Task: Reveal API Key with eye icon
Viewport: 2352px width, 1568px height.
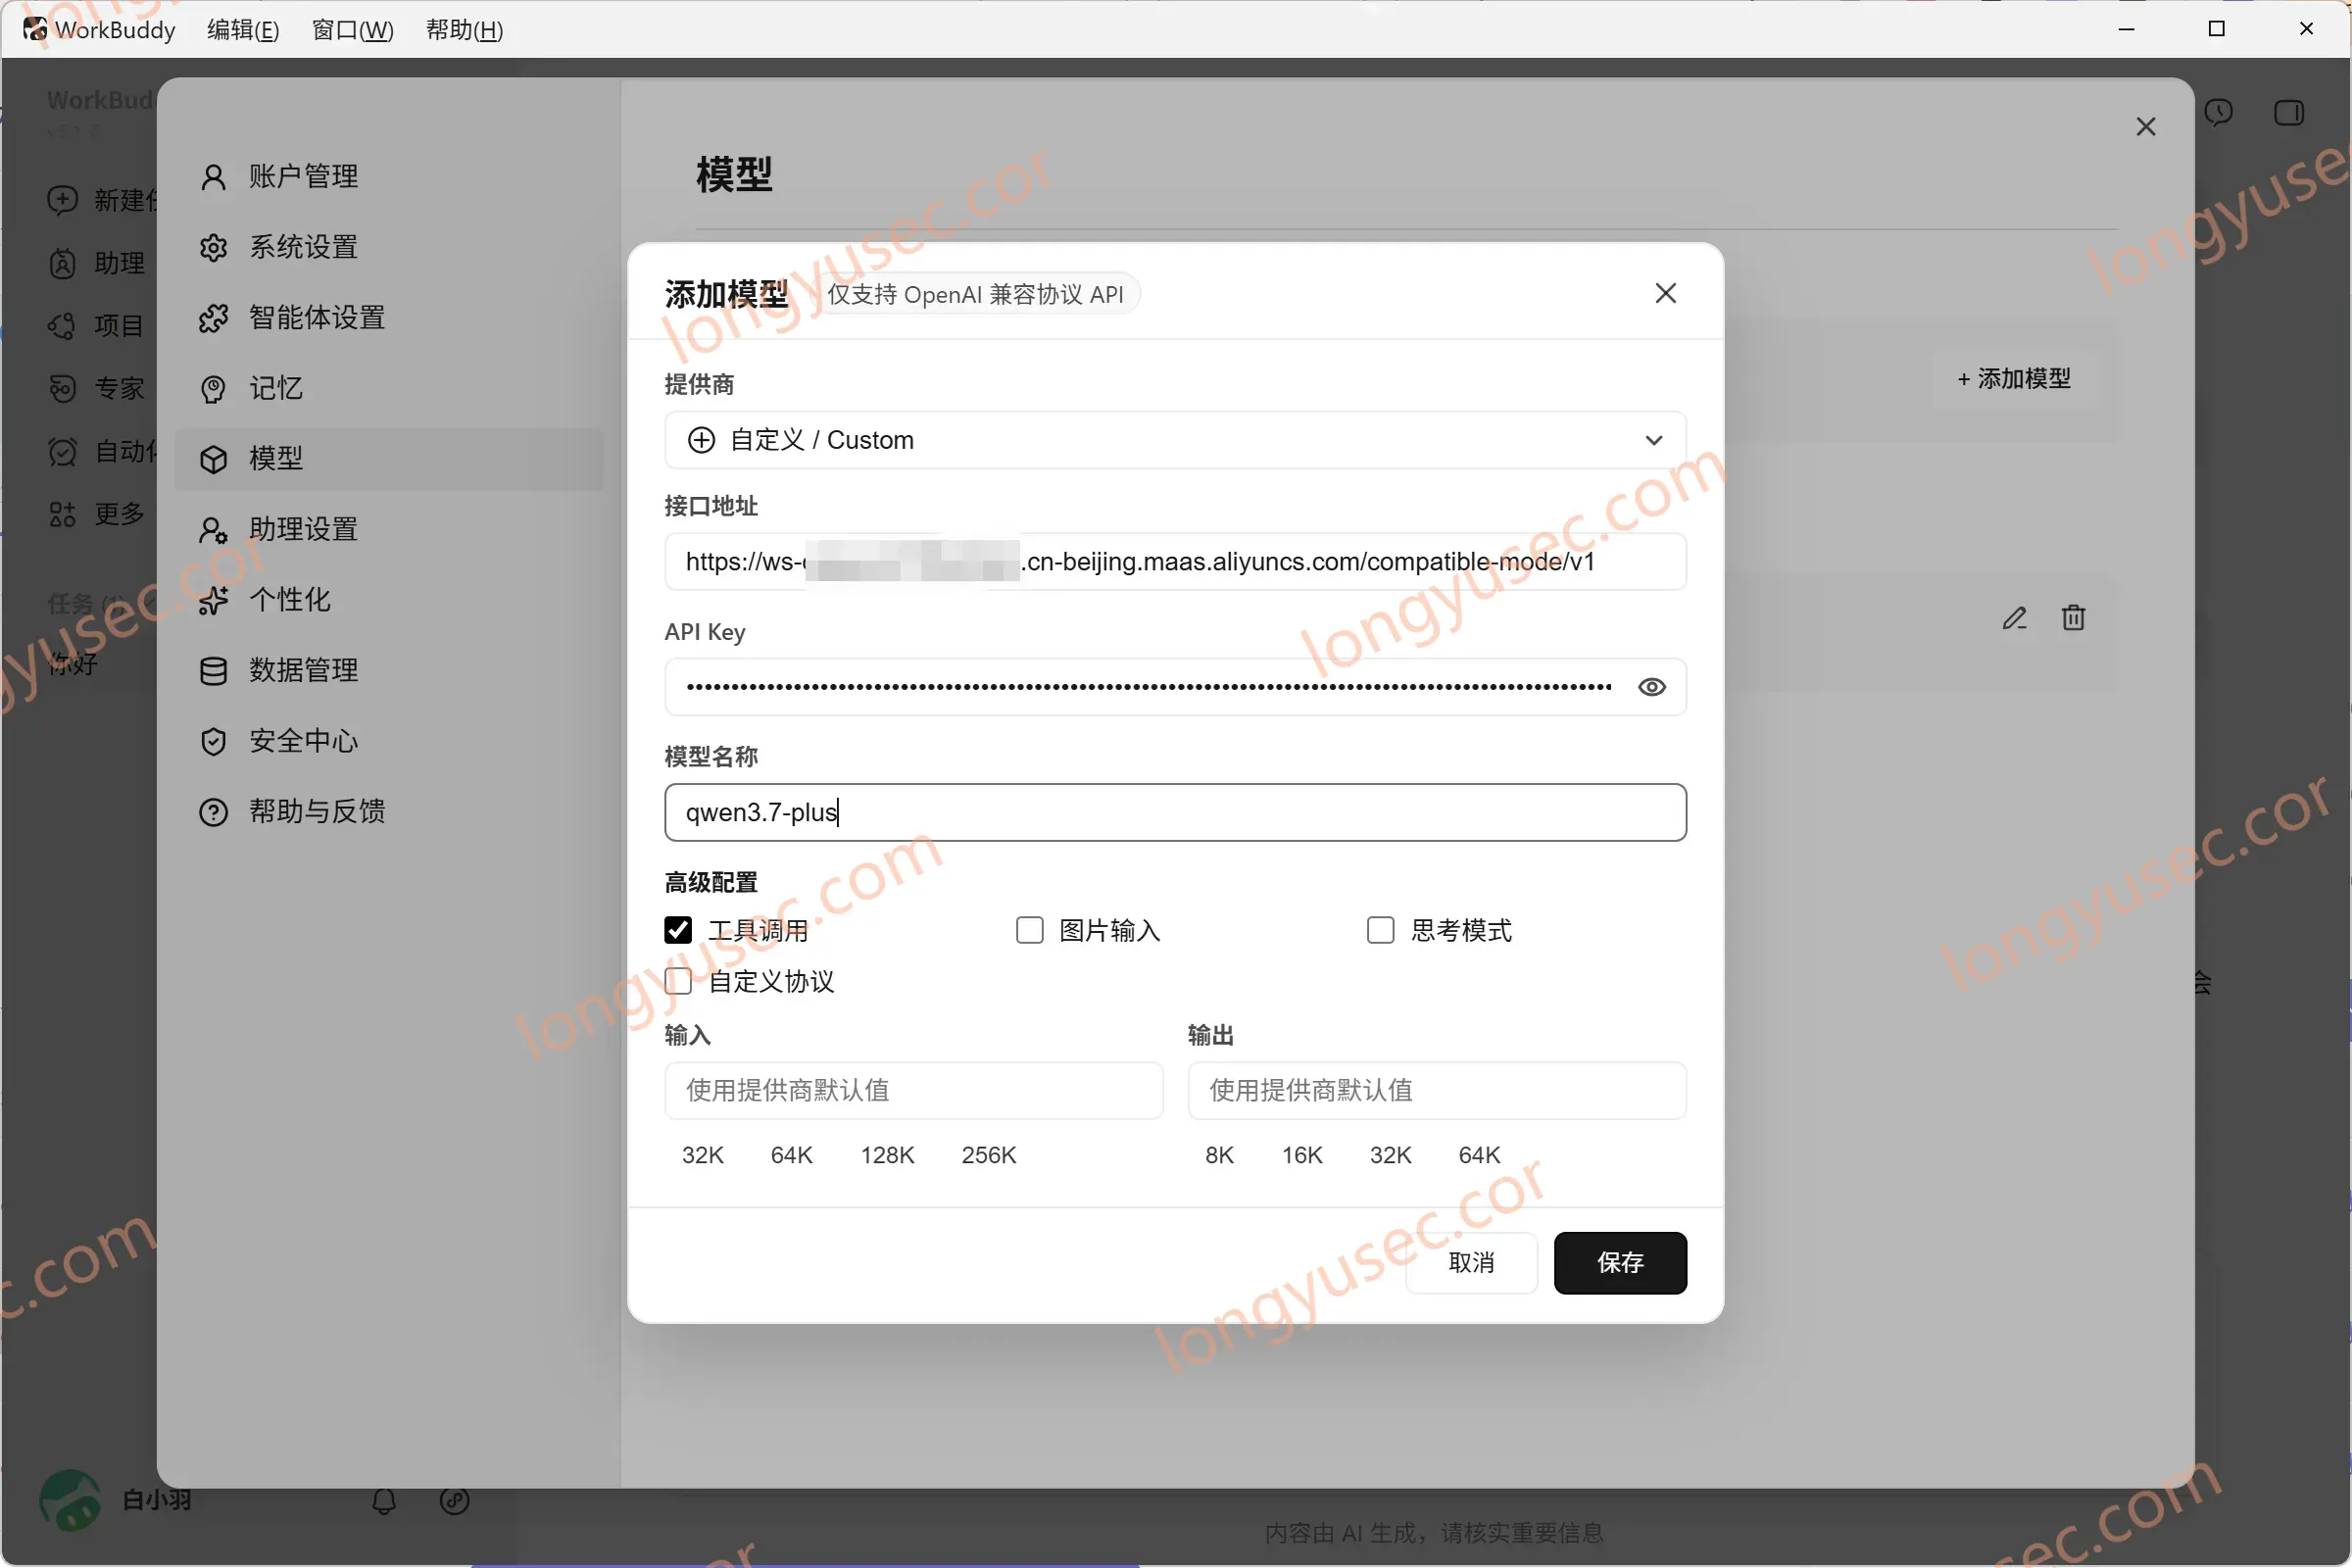Action: tap(1651, 687)
